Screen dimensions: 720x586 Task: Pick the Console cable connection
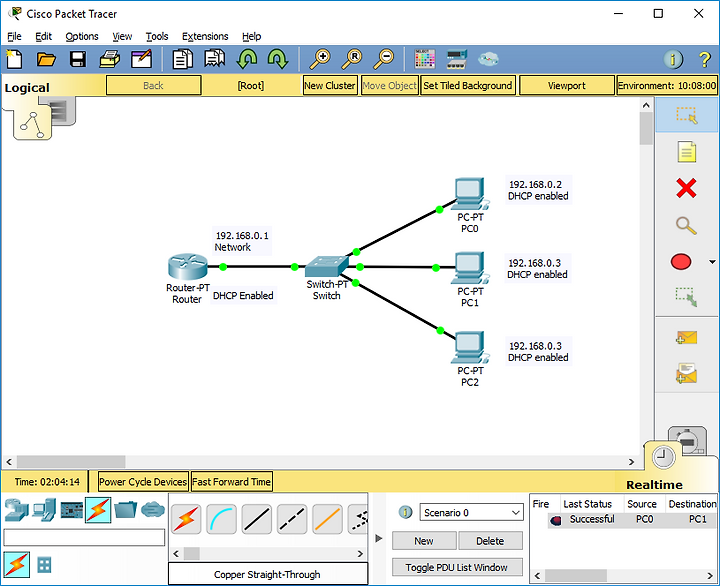[x=221, y=519]
